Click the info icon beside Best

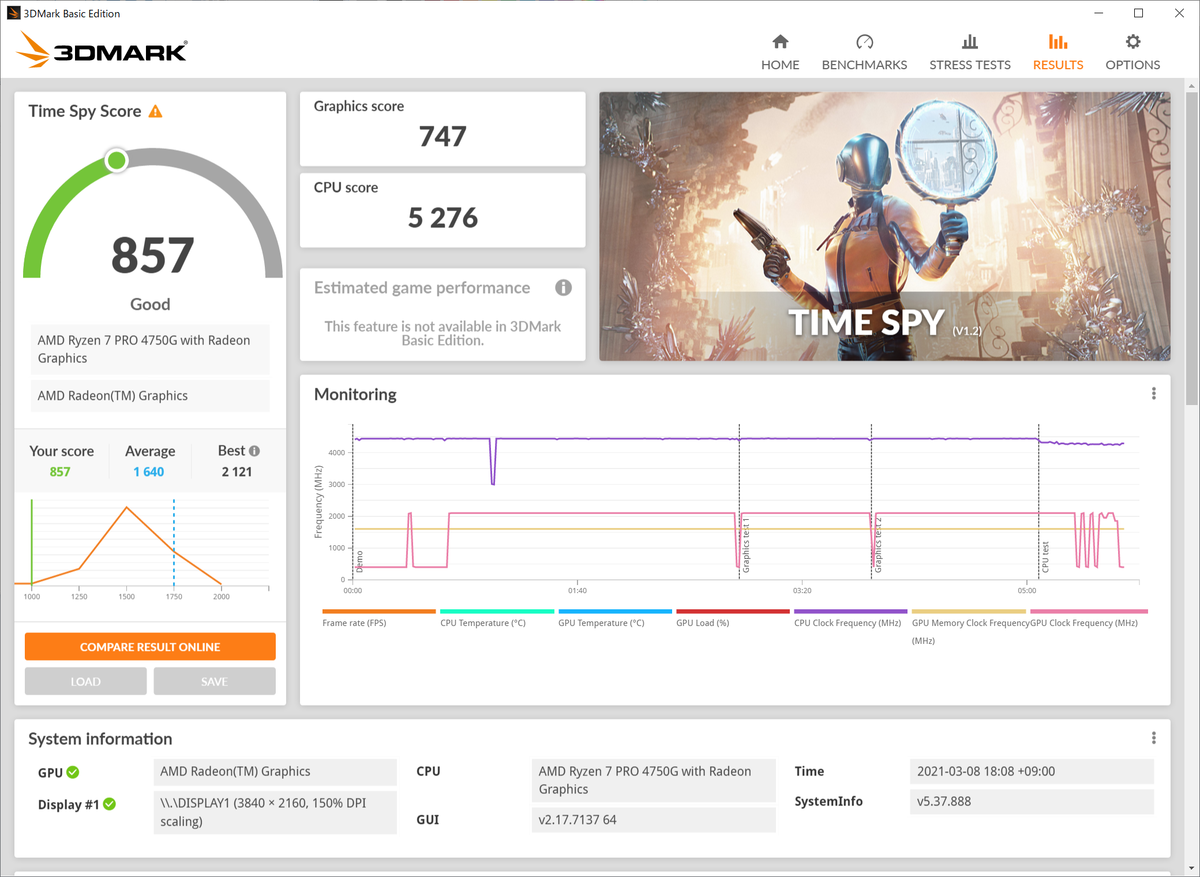(x=254, y=451)
